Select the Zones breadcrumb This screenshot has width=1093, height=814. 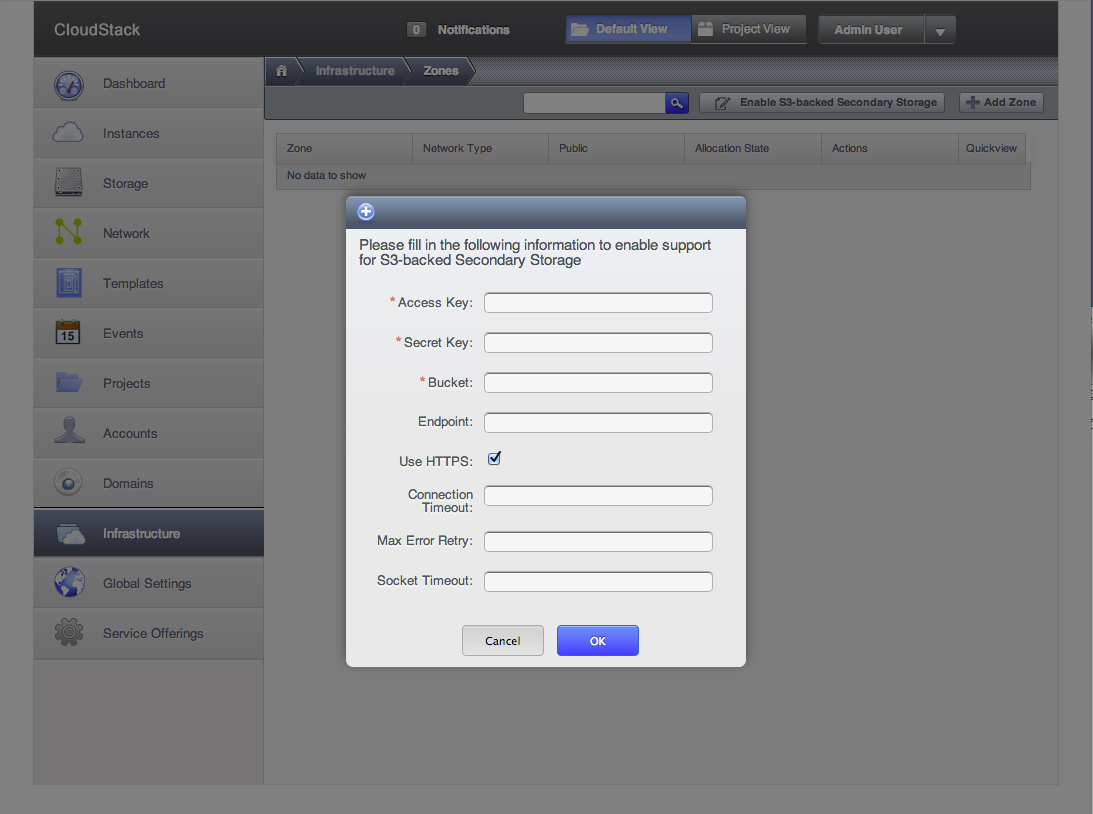coord(441,70)
